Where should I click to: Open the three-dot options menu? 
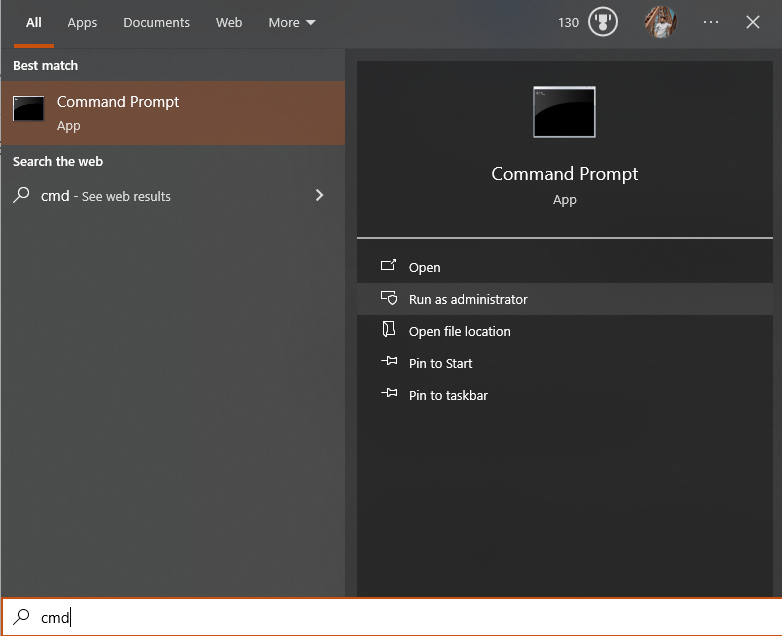tap(711, 22)
